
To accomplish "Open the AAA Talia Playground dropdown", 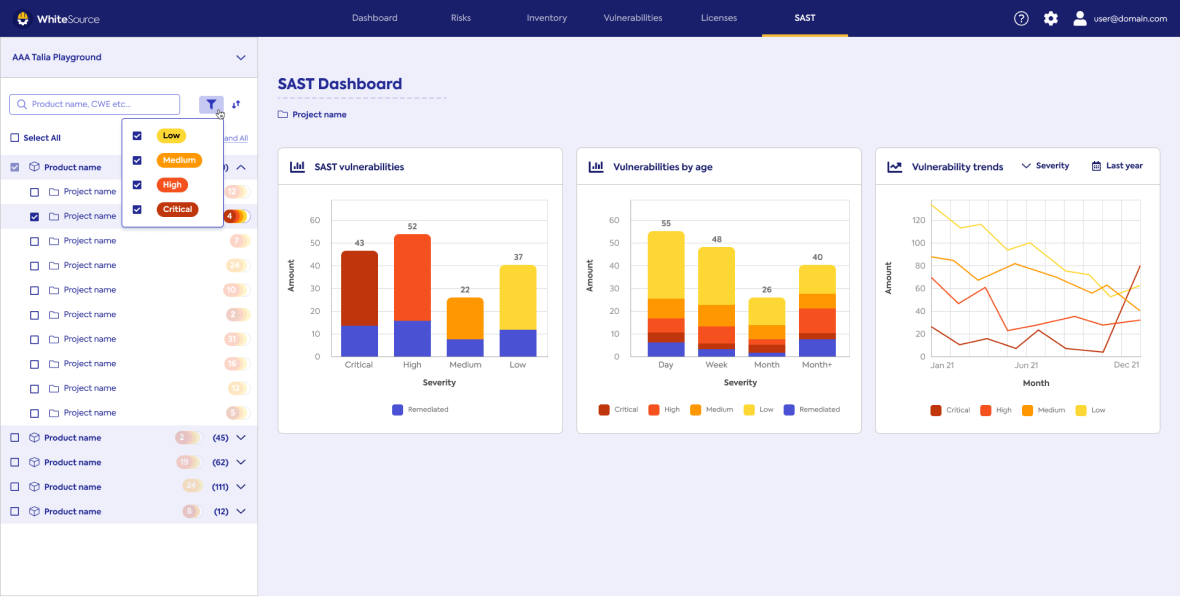I will [240, 58].
